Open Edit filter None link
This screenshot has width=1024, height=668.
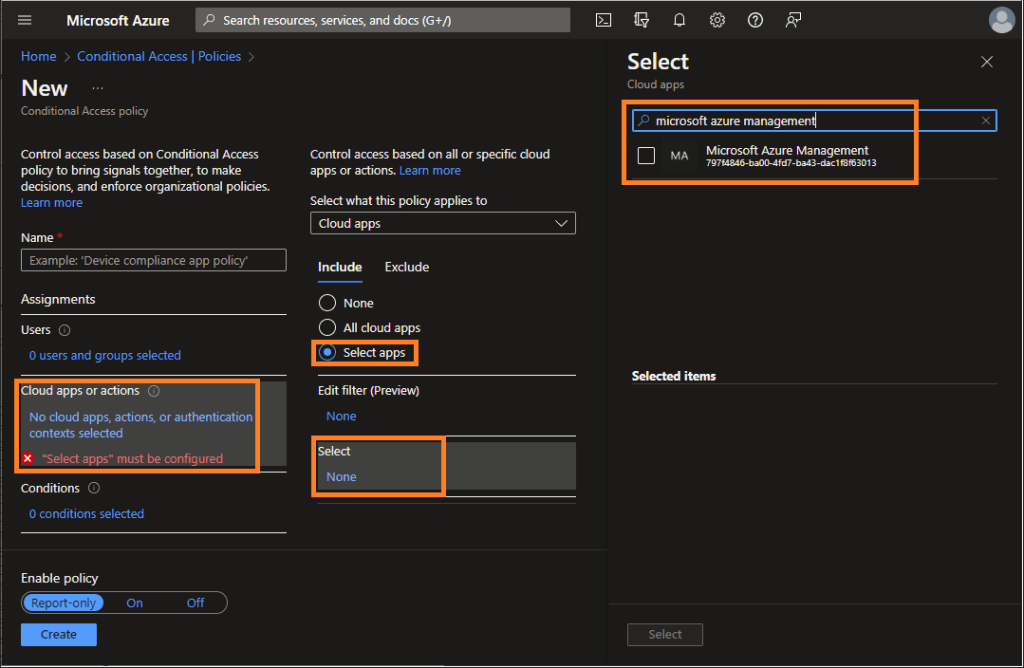(x=341, y=417)
